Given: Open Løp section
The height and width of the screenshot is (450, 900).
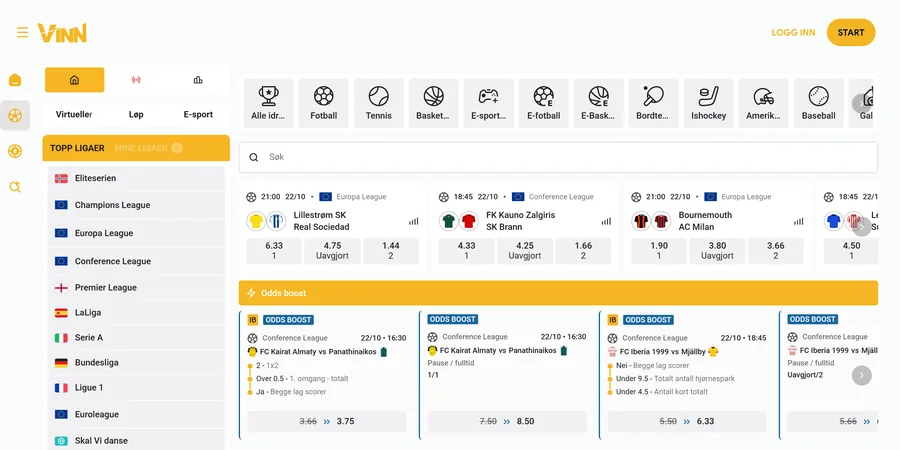Looking at the screenshot, I should pos(136,114).
